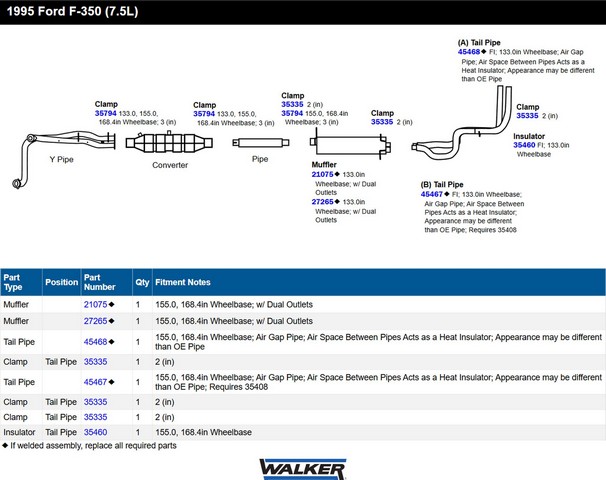The height and width of the screenshot is (480, 606).
Task: Click the intermediate Pipe drawing
Action: 260,143
